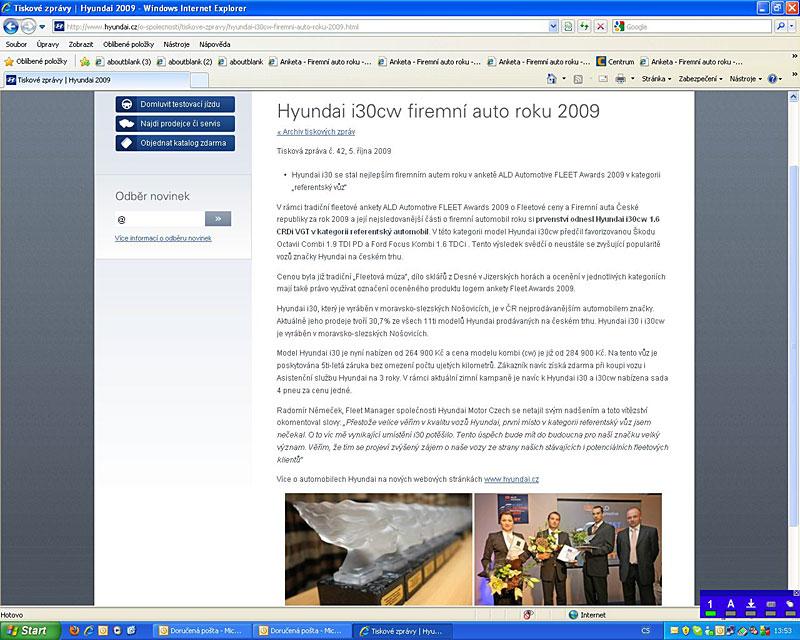Expand the Print options dropdown arrow
Image resolution: width=800 pixels, height=640 pixels.
pyautogui.click(x=633, y=79)
